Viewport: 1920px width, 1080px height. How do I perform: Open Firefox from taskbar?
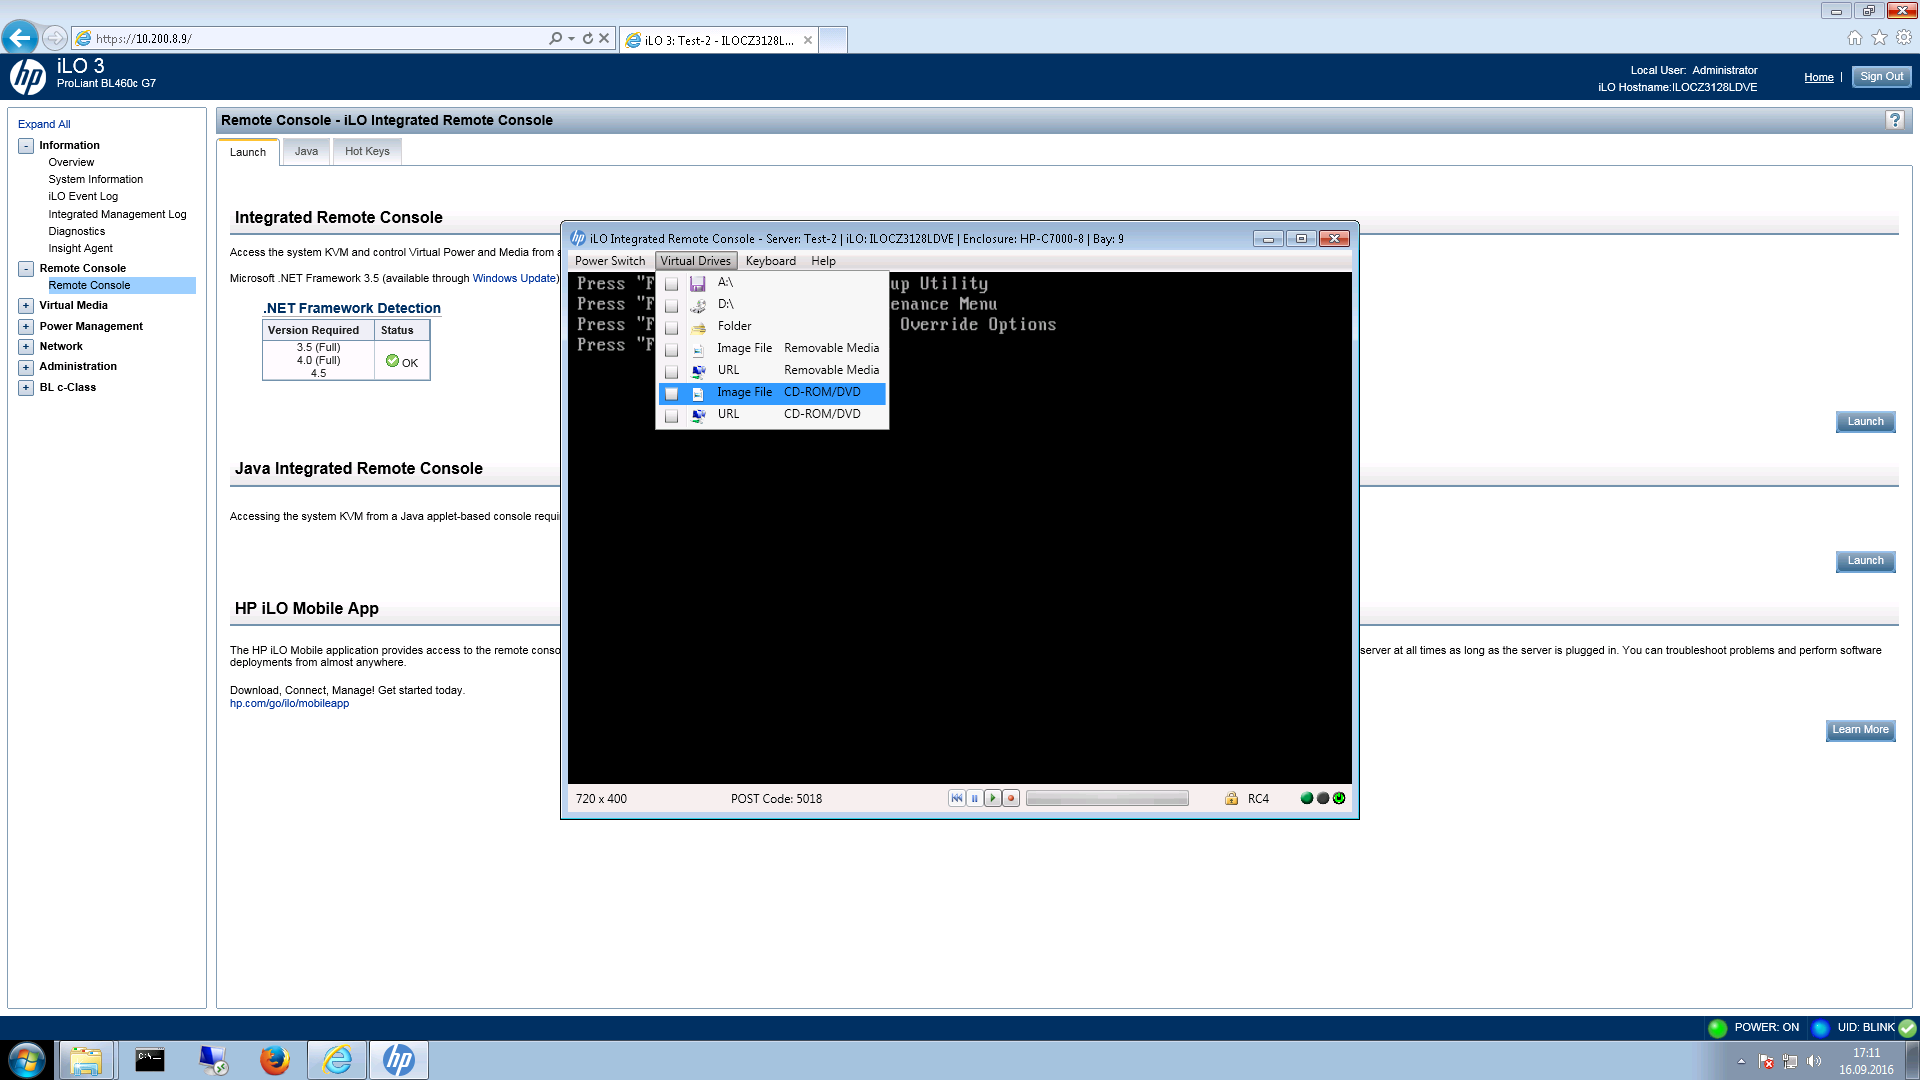click(274, 1060)
